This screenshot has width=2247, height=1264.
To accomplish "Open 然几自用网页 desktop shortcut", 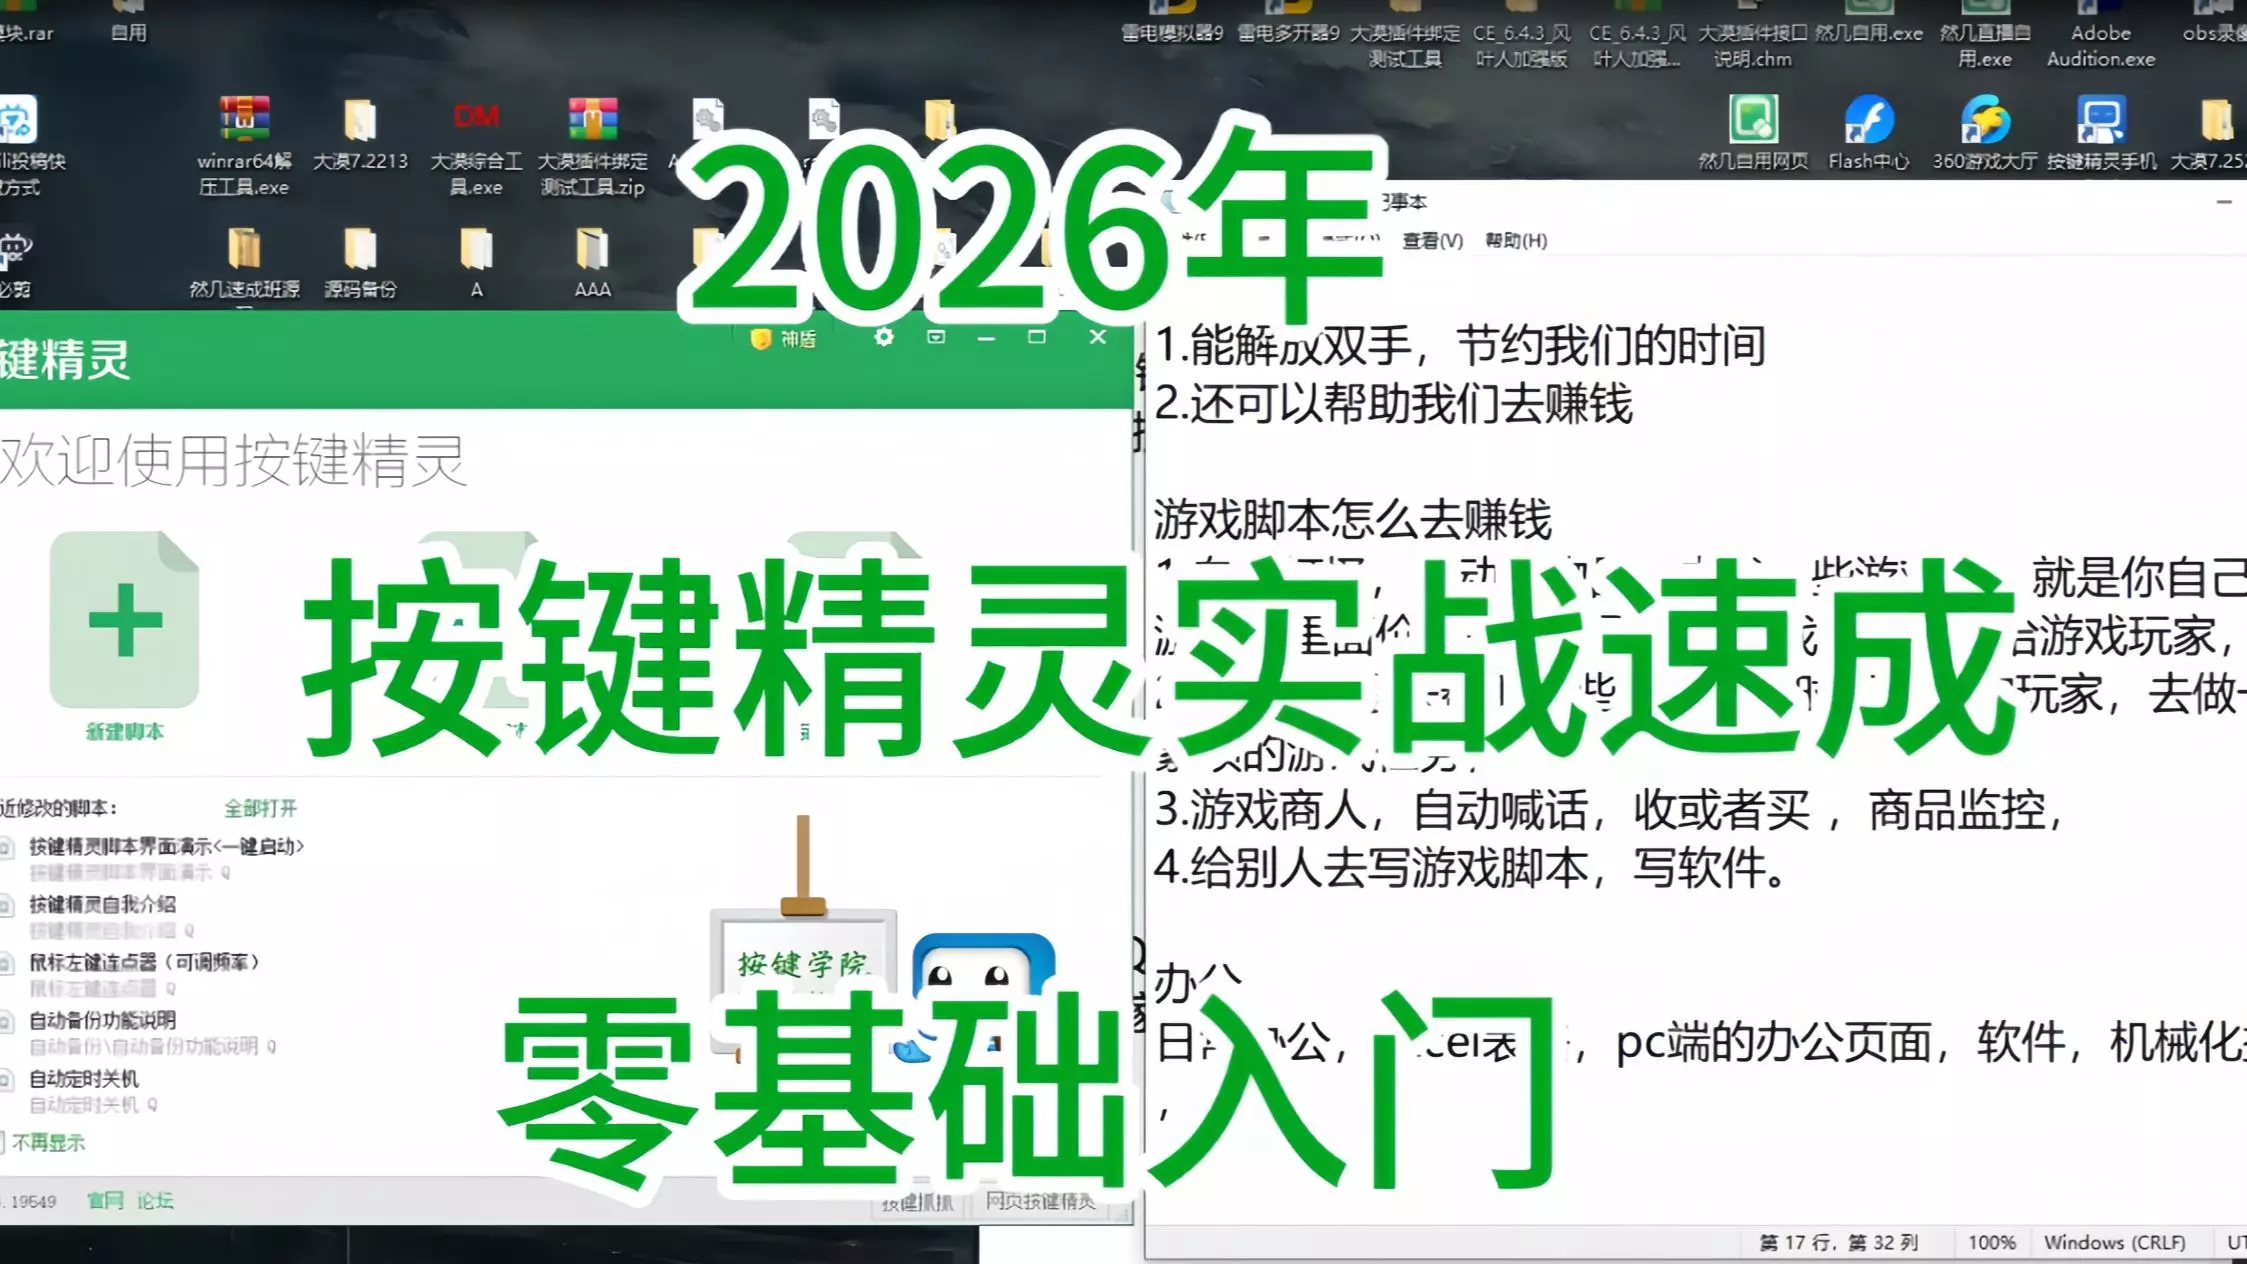I will click(x=1753, y=133).
